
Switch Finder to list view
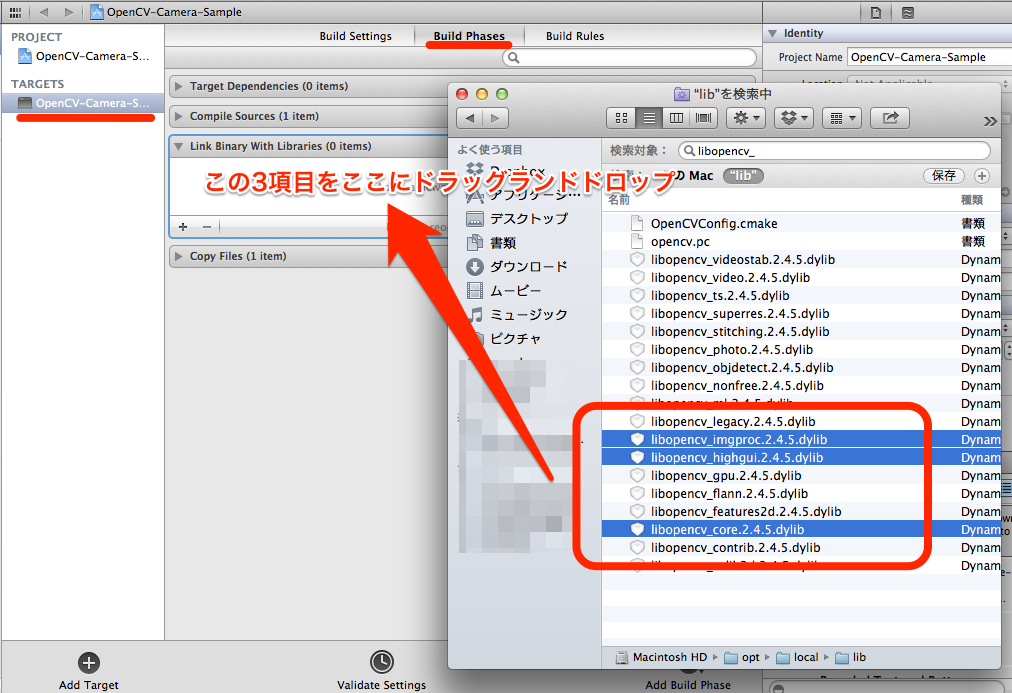click(x=649, y=118)
